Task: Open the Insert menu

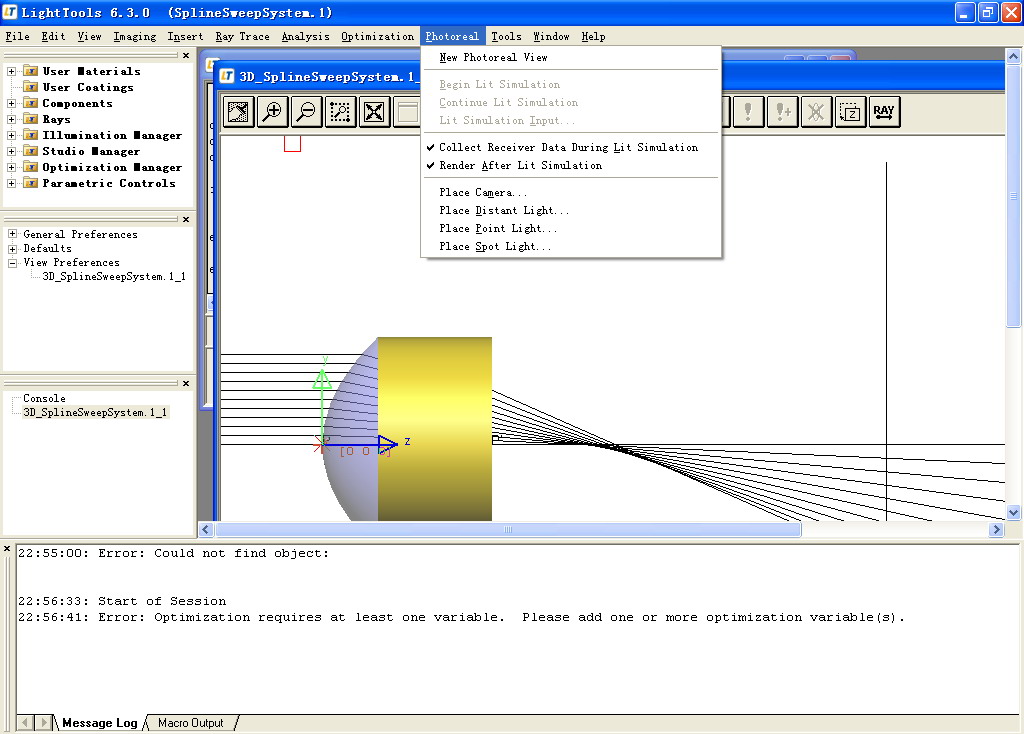Action: click(x=185, y=37)
